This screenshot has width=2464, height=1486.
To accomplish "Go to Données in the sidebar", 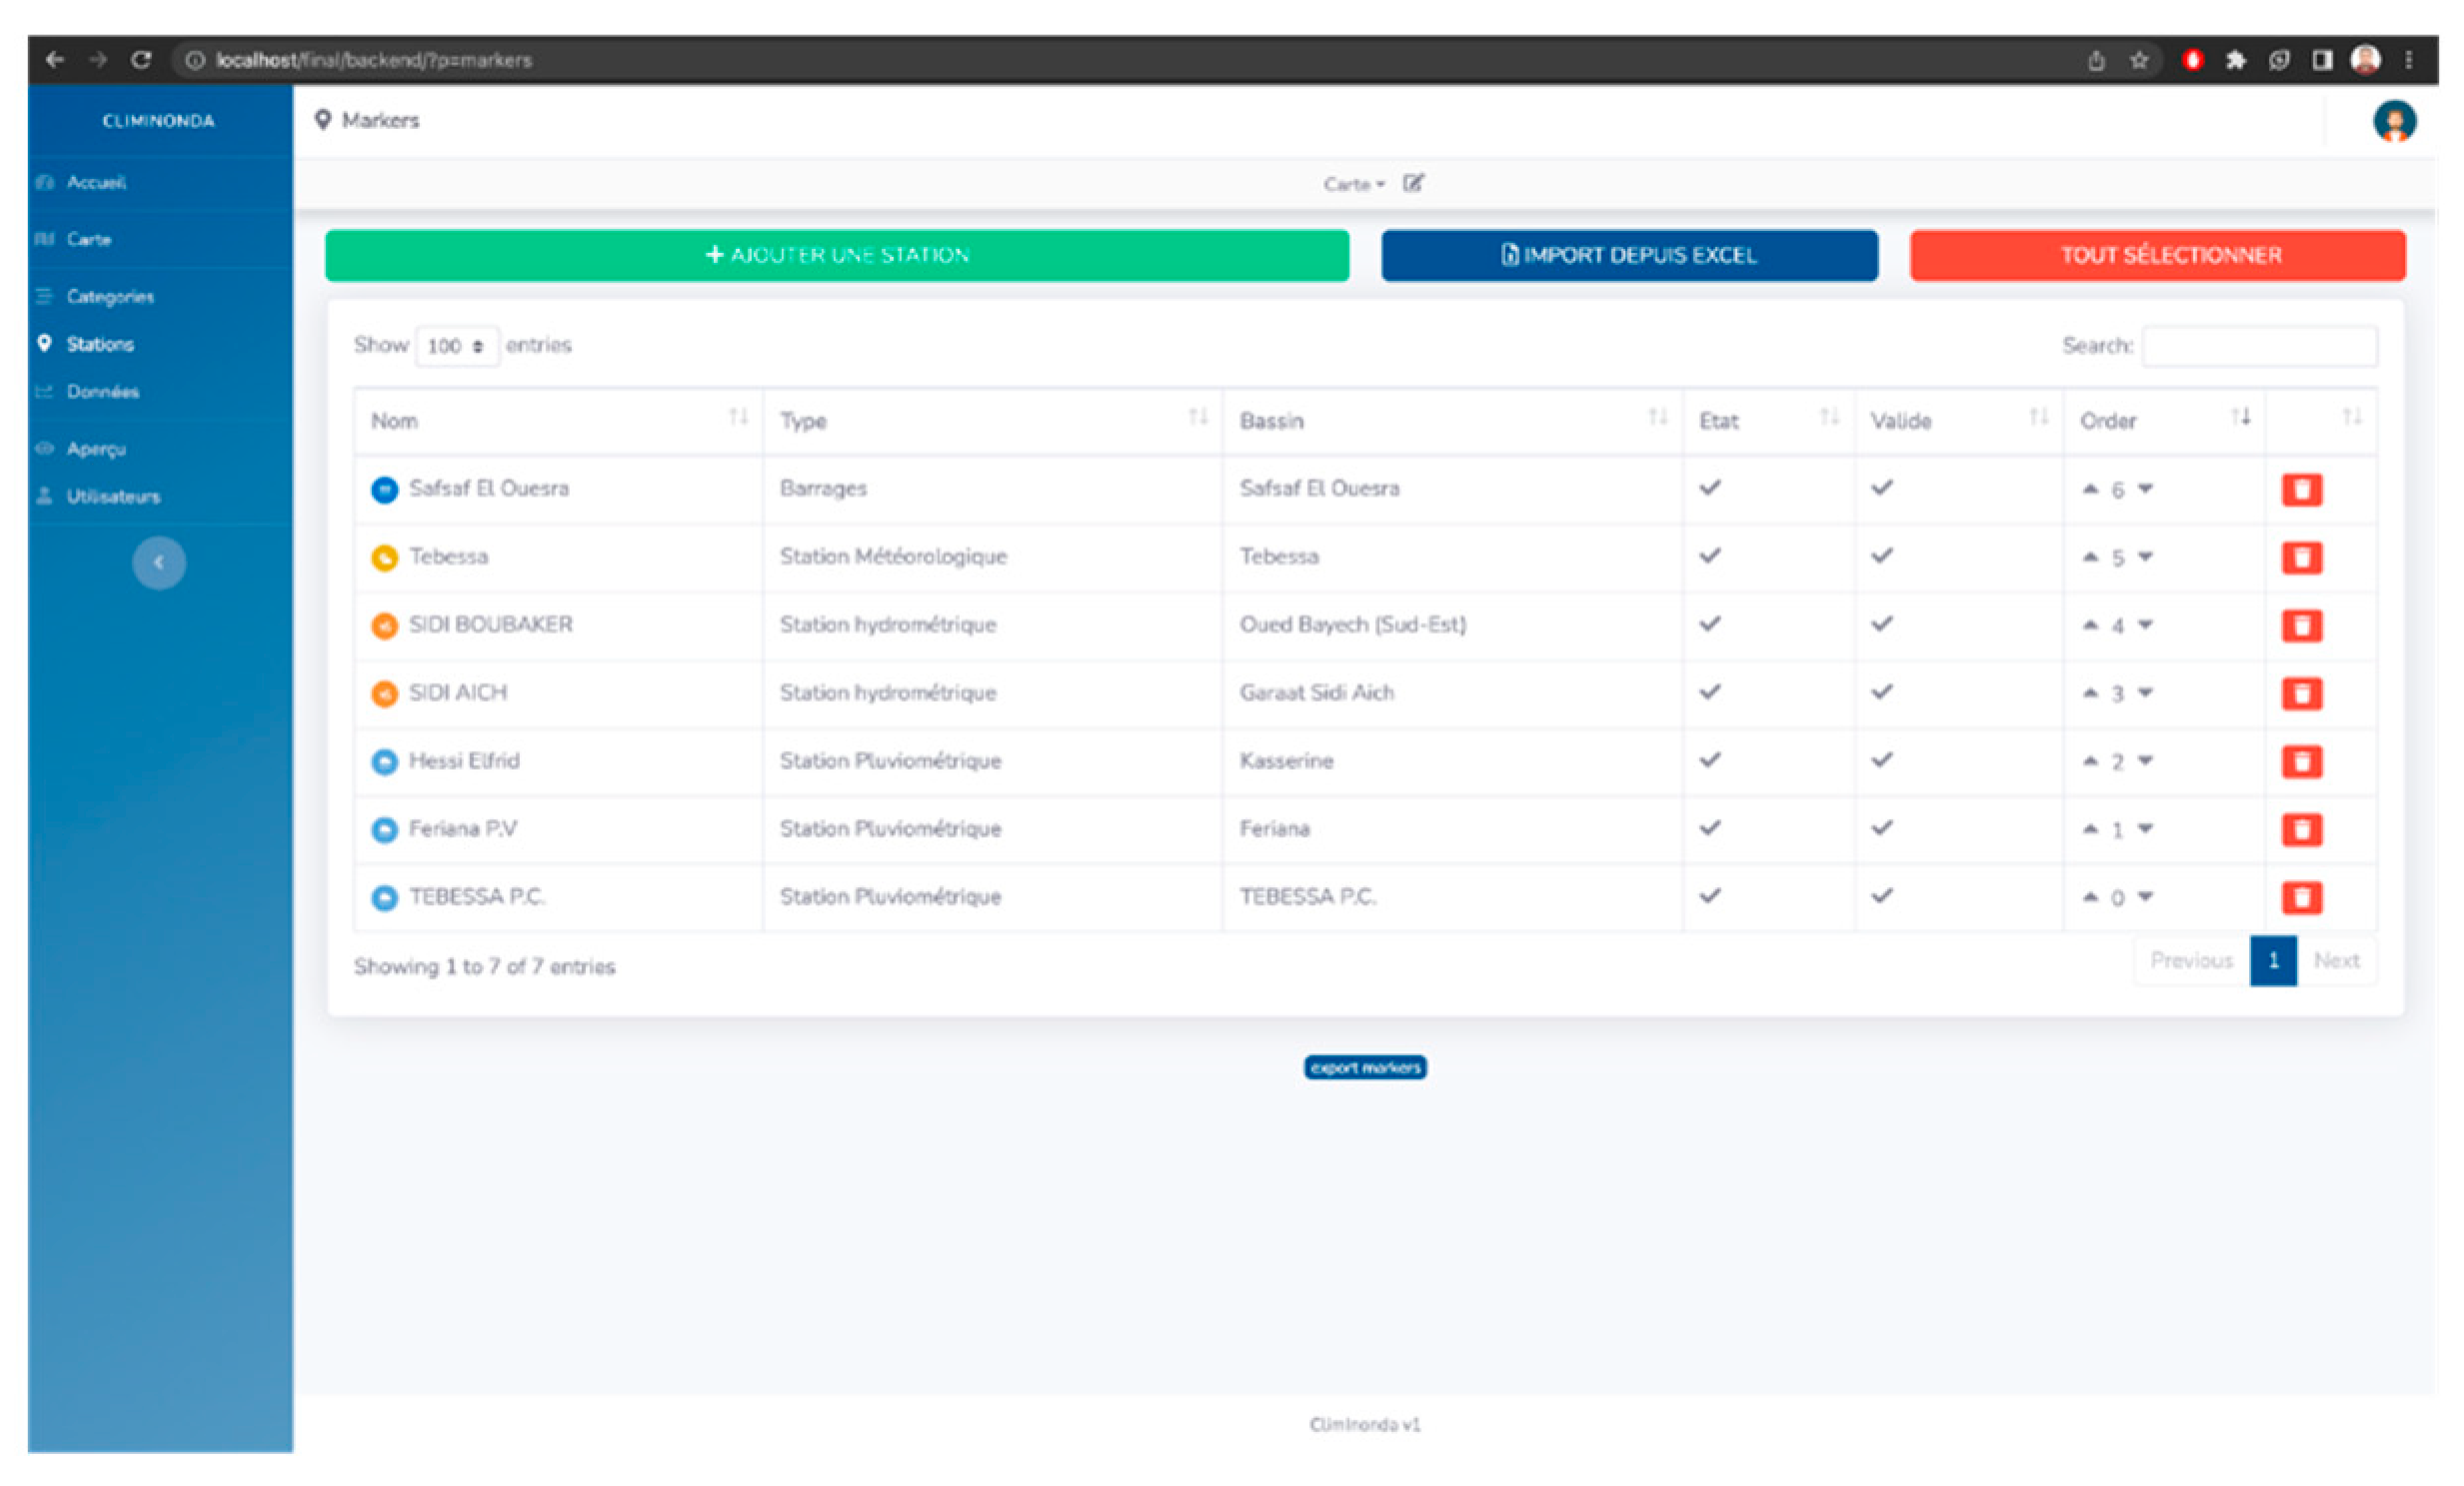I will coord(102,392).
